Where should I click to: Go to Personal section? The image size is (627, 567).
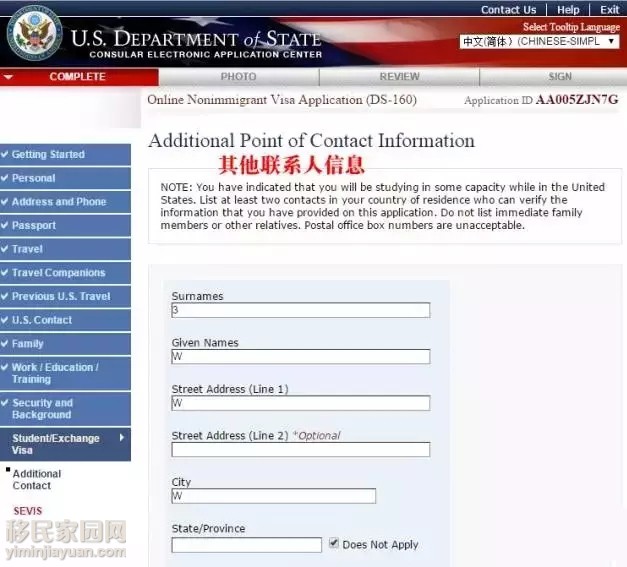point(65,178)
